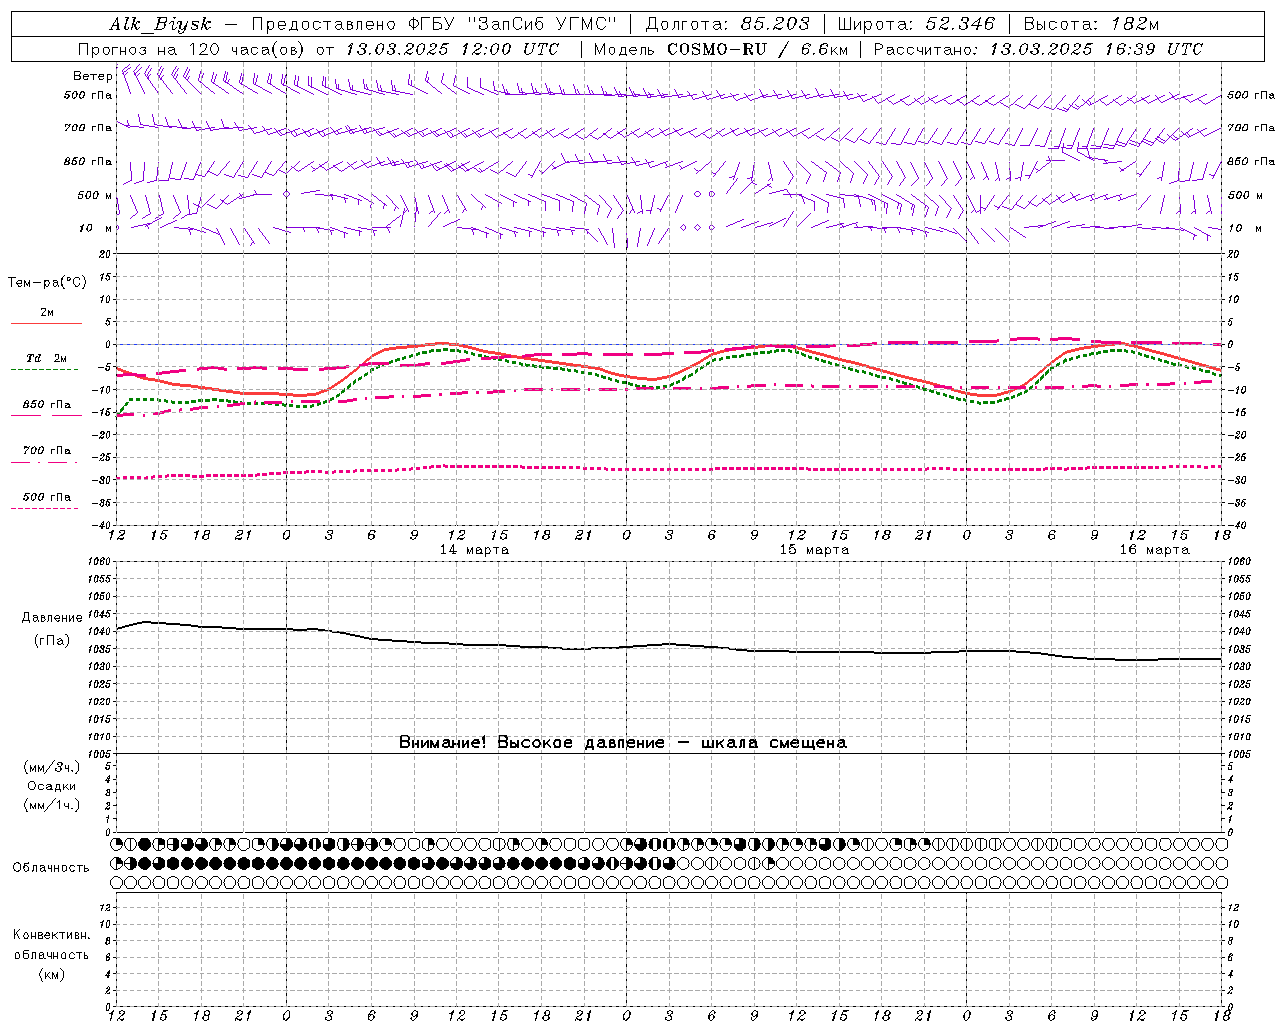Screen dimensions: 1280x1024
Task: Click the 15 марта date label
Action: pyautogui.click(x=814, y=550)
